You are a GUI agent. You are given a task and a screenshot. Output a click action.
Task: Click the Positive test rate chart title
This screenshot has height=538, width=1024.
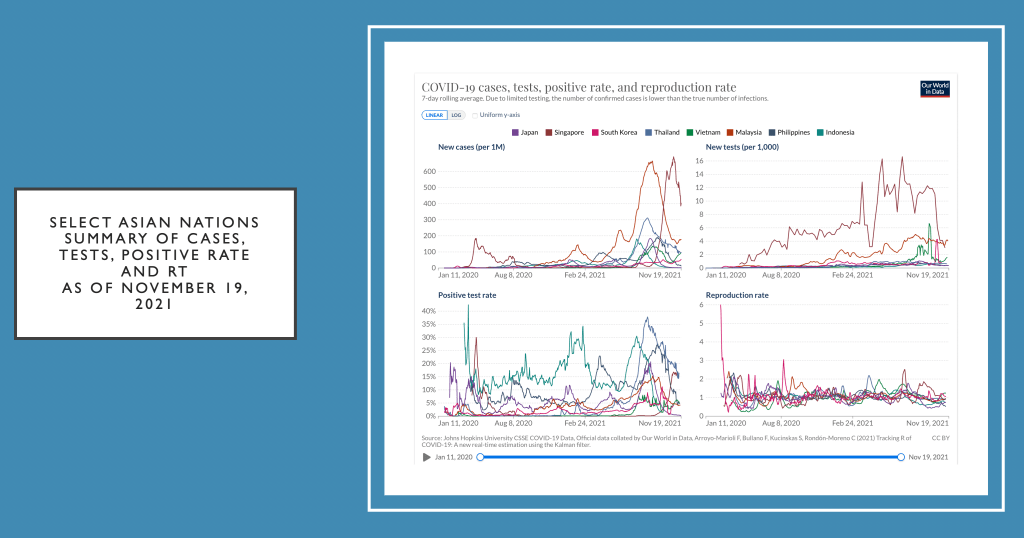pyautogui.click(x=467, y=295)
